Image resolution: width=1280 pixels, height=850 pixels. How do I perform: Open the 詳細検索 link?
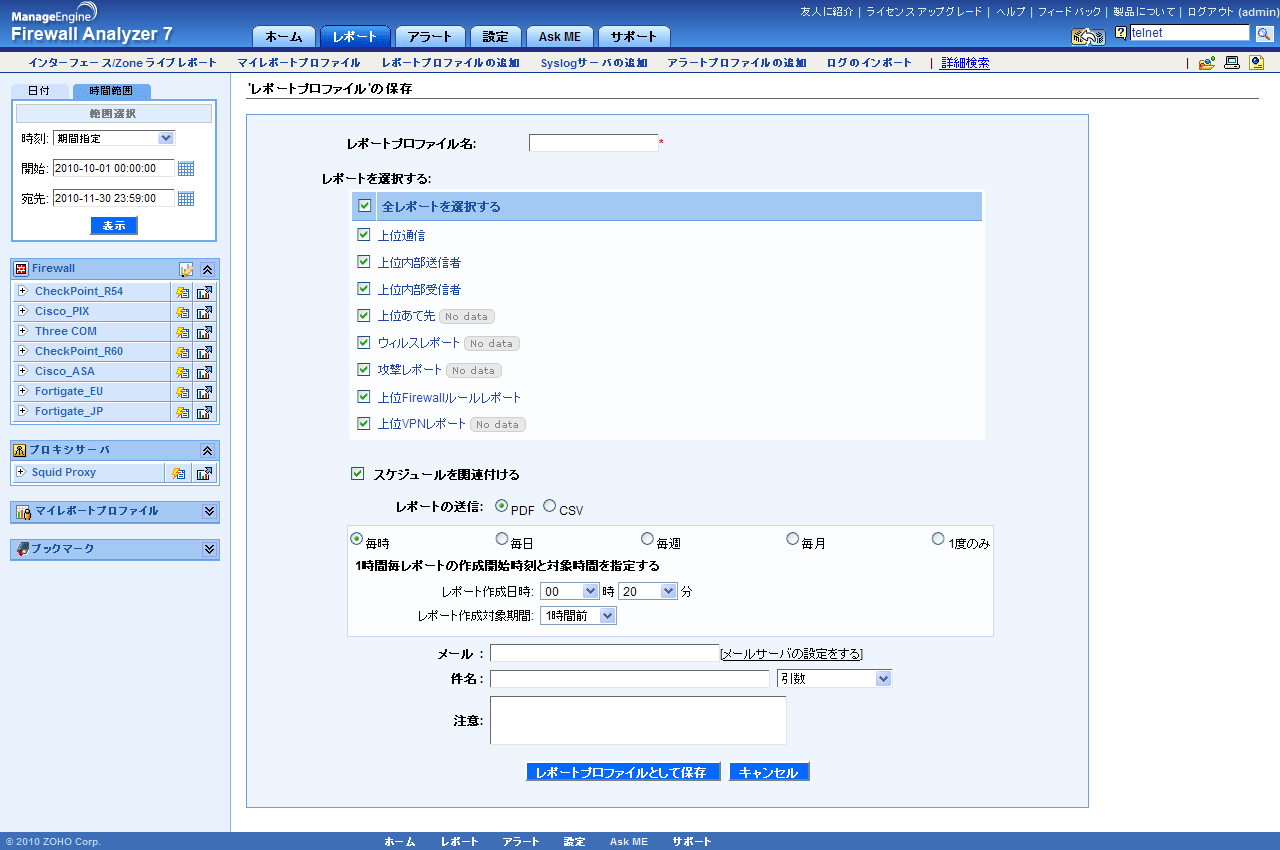pos(965,63)
